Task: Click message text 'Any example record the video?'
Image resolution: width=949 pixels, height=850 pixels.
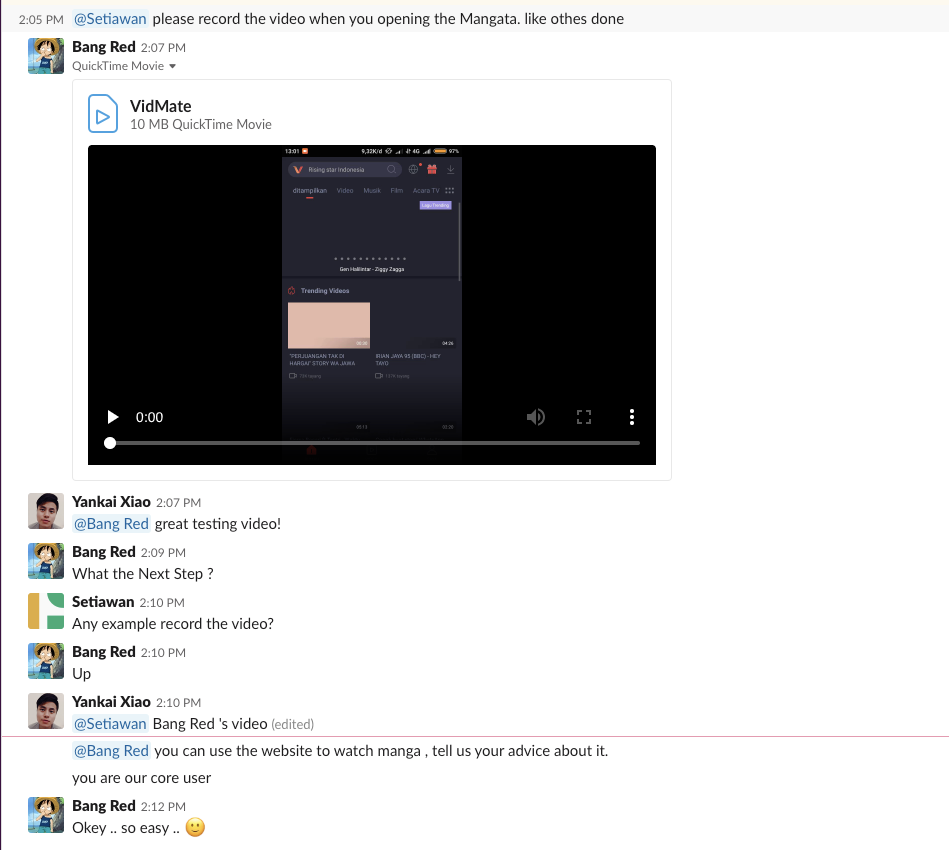Action: pos(173,624)
